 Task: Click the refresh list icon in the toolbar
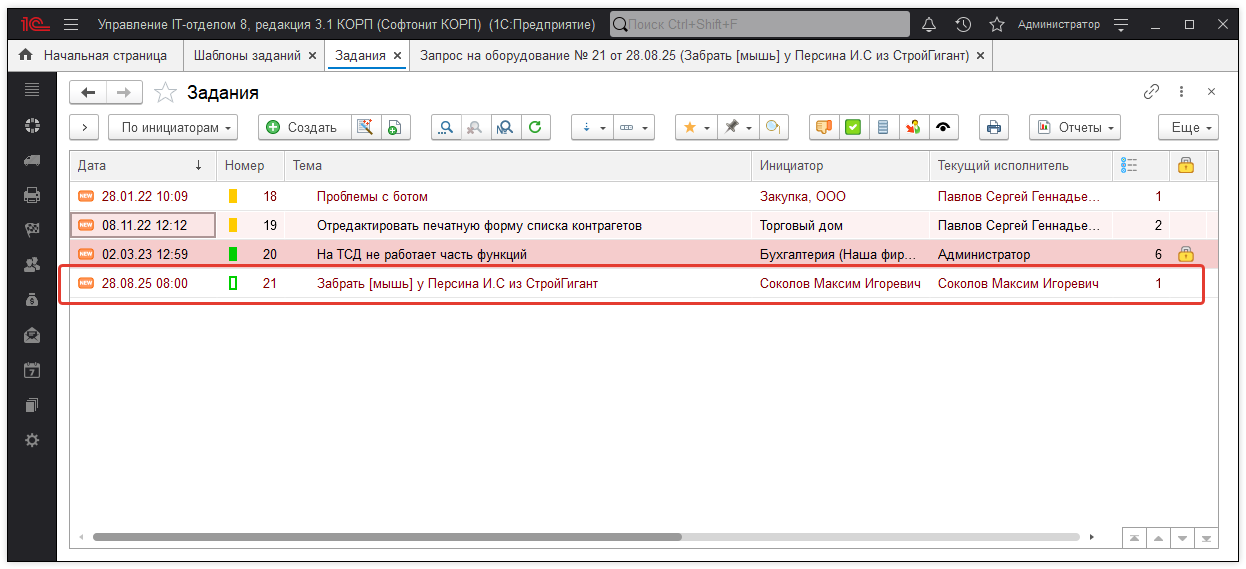(535, 127)
